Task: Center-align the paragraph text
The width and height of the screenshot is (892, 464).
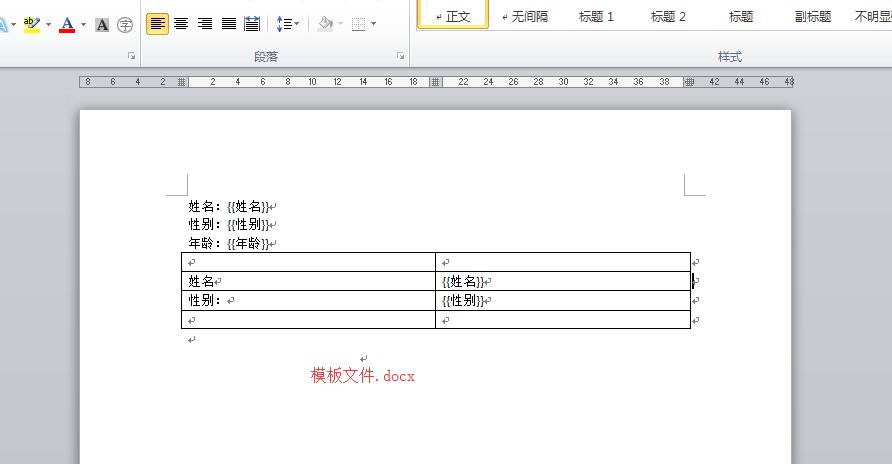Action: (x=181, y=24)
